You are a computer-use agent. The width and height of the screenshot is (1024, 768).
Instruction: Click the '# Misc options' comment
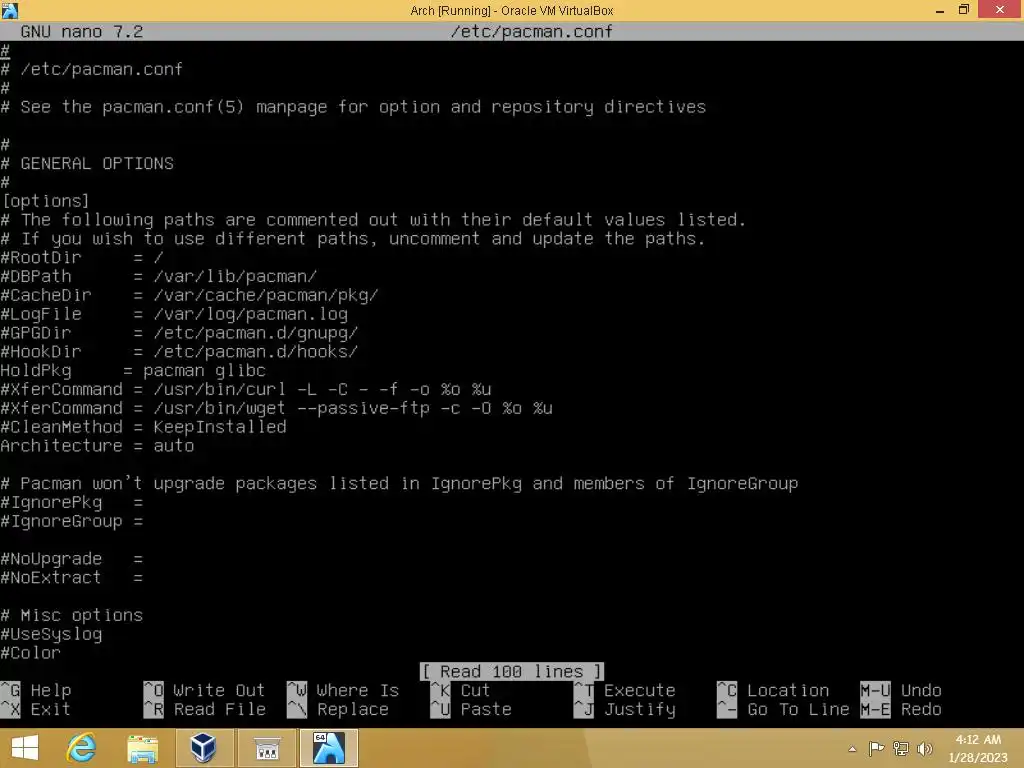[71, 616]
